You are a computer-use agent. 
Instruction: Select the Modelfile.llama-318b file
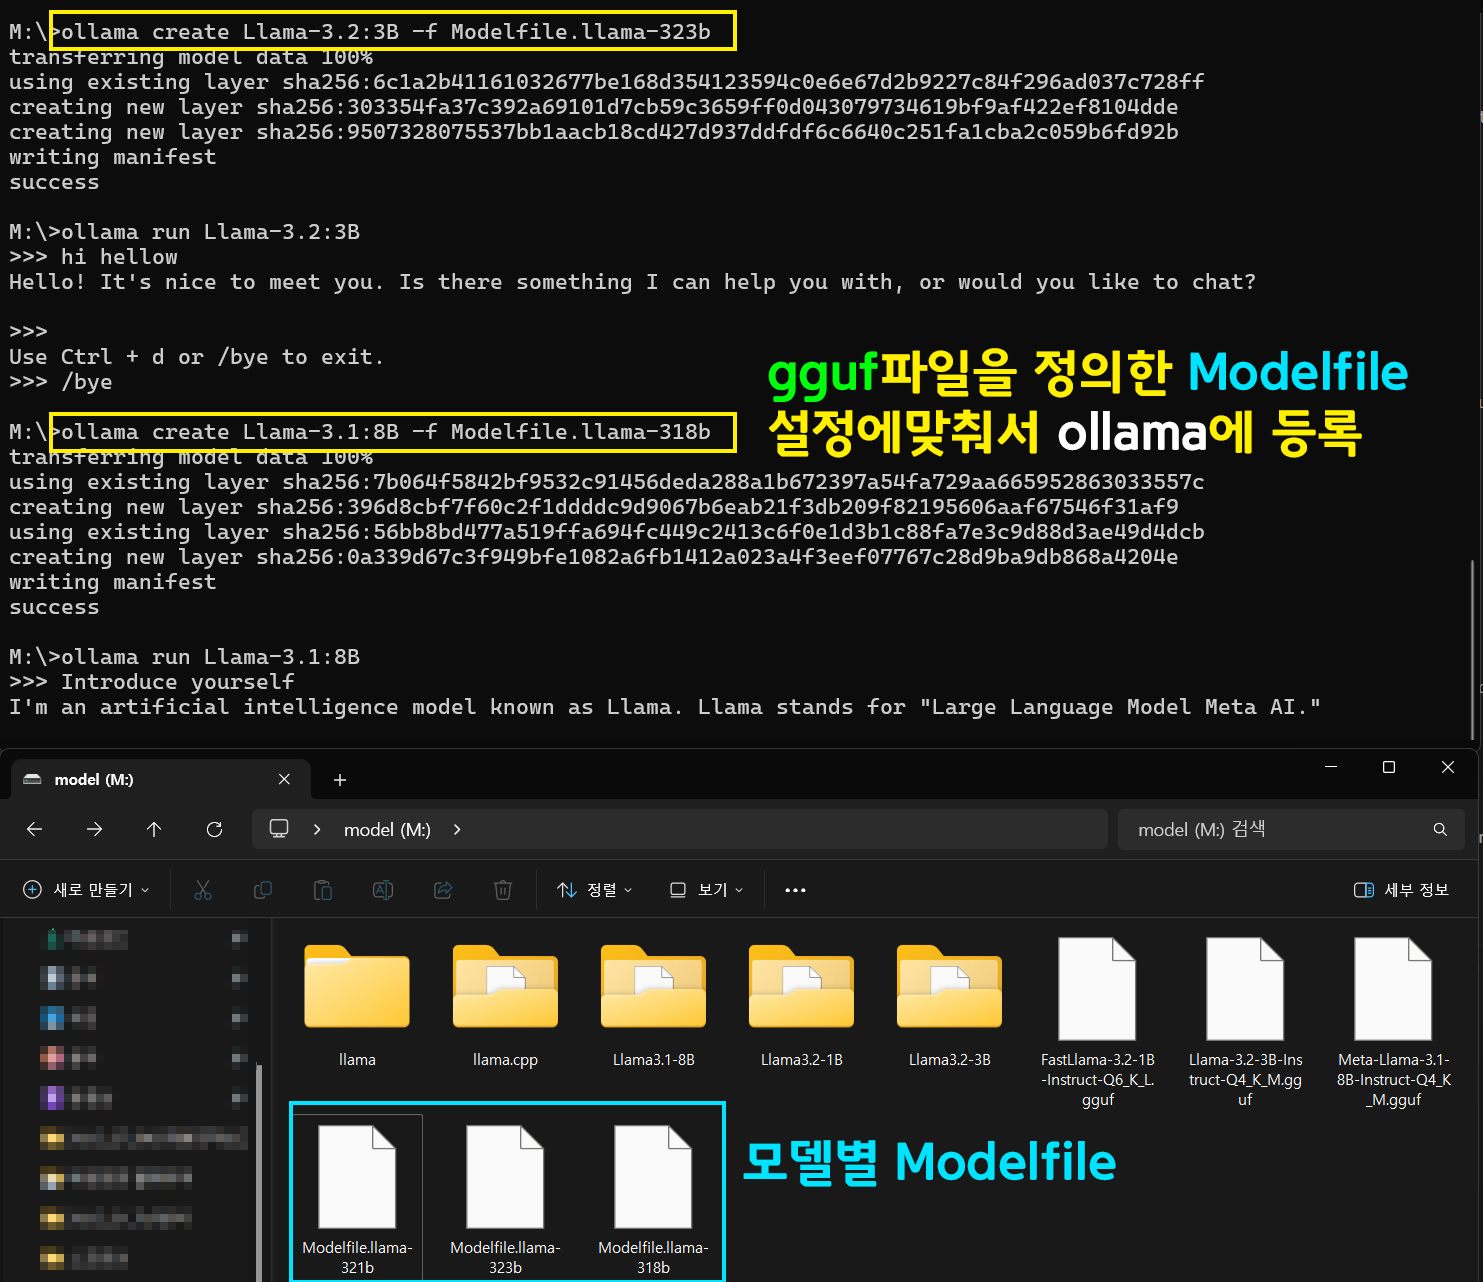(x=653, y=1198)
